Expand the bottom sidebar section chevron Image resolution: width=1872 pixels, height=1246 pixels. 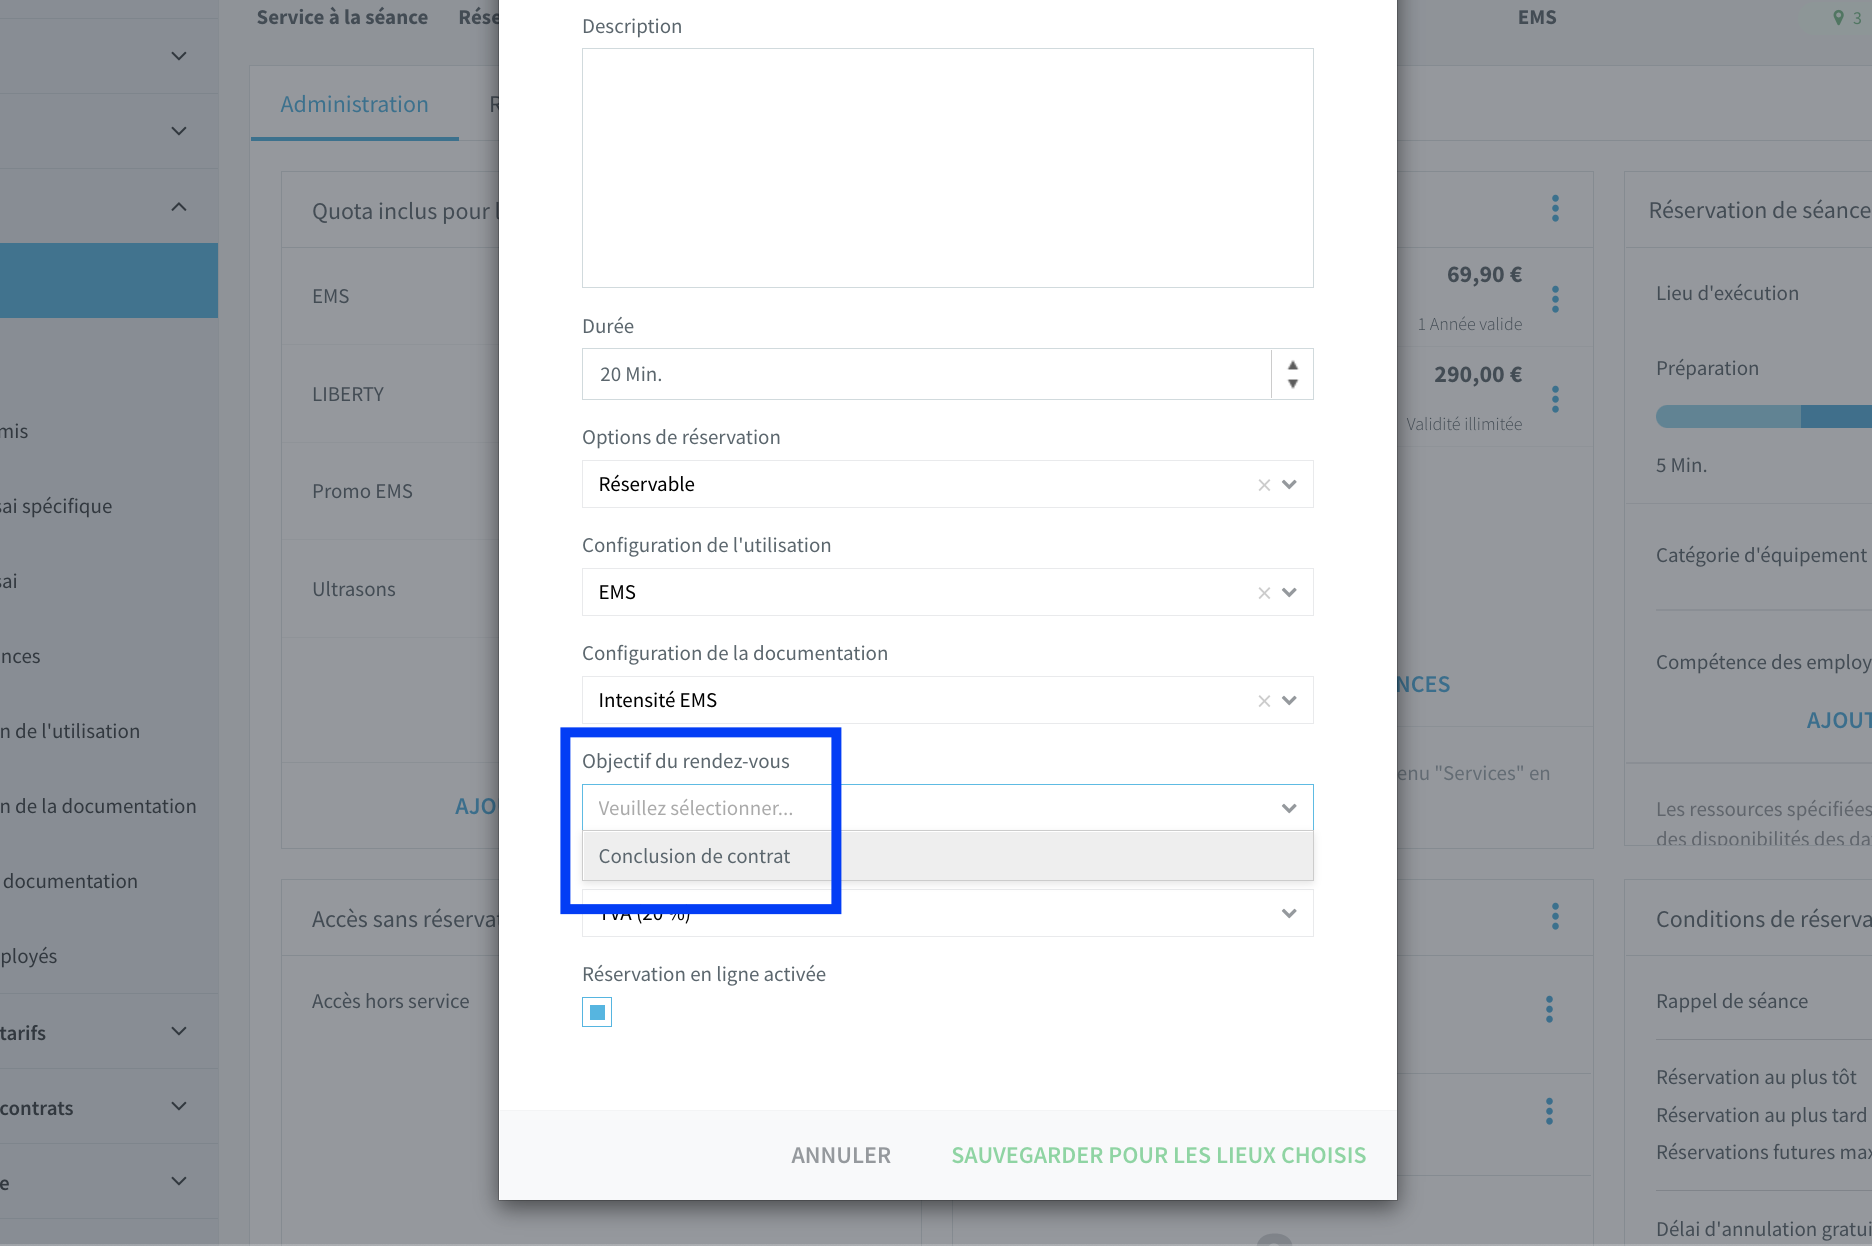coord(179,1182)
